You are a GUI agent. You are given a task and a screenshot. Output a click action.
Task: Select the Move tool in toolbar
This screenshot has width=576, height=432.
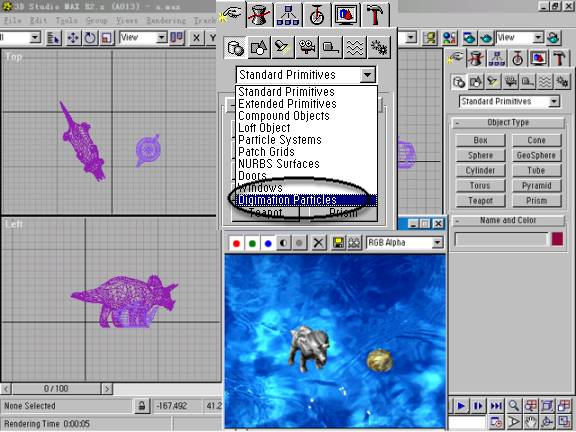pos(73,38)
